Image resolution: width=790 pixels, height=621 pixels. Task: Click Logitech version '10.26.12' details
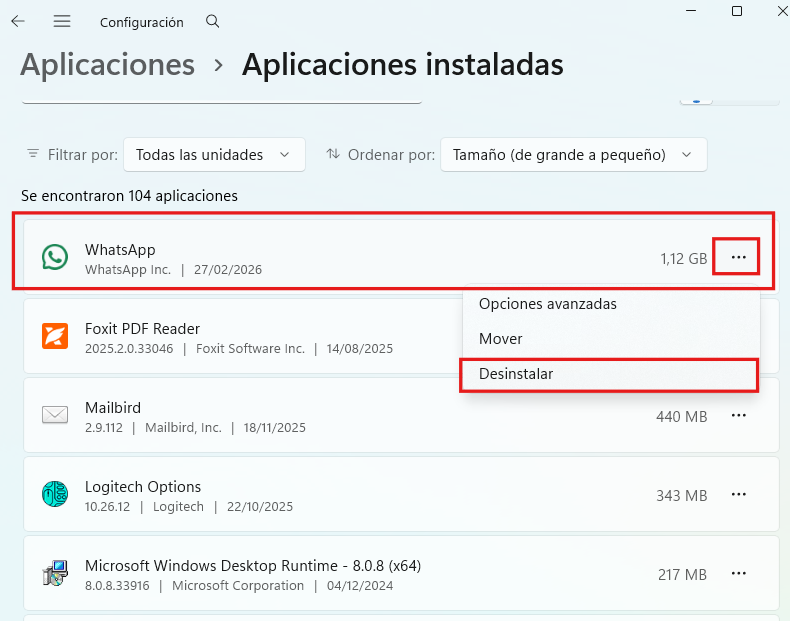(188, 507)
